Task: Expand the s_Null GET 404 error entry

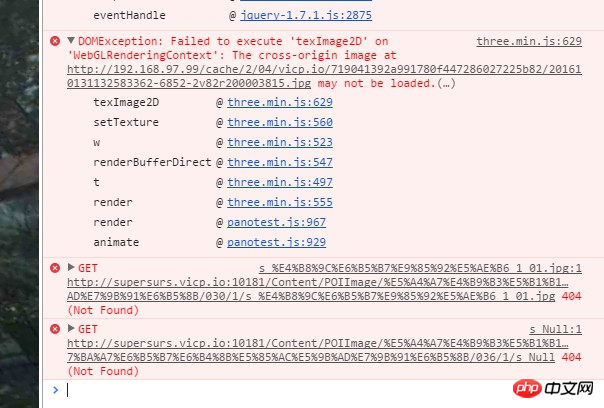Action: tap(71, 328)
